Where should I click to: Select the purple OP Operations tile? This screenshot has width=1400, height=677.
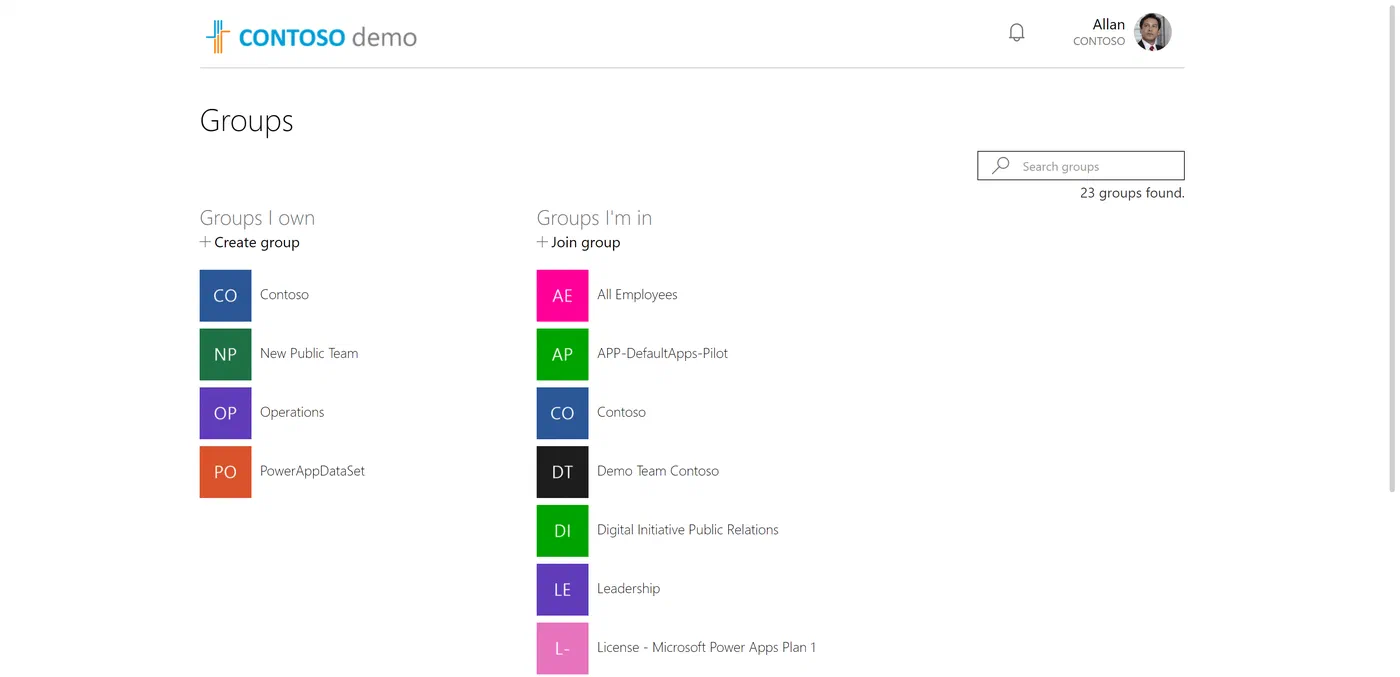(225, 413)
